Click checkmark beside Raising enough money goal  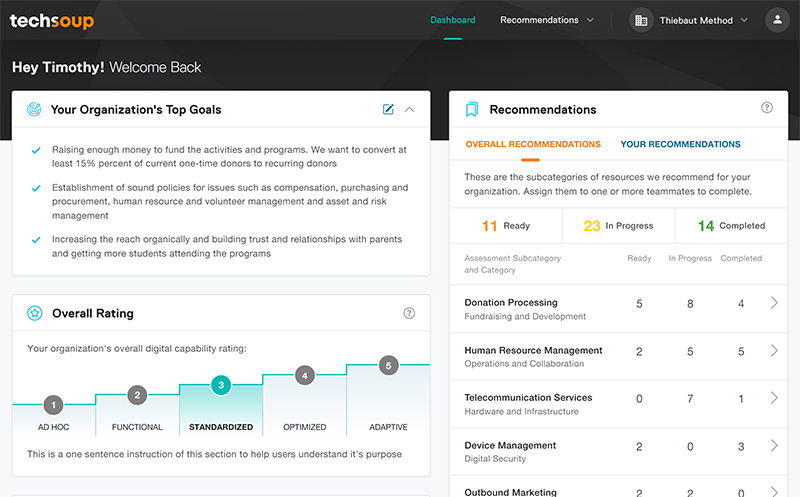[x=36, y=151]
